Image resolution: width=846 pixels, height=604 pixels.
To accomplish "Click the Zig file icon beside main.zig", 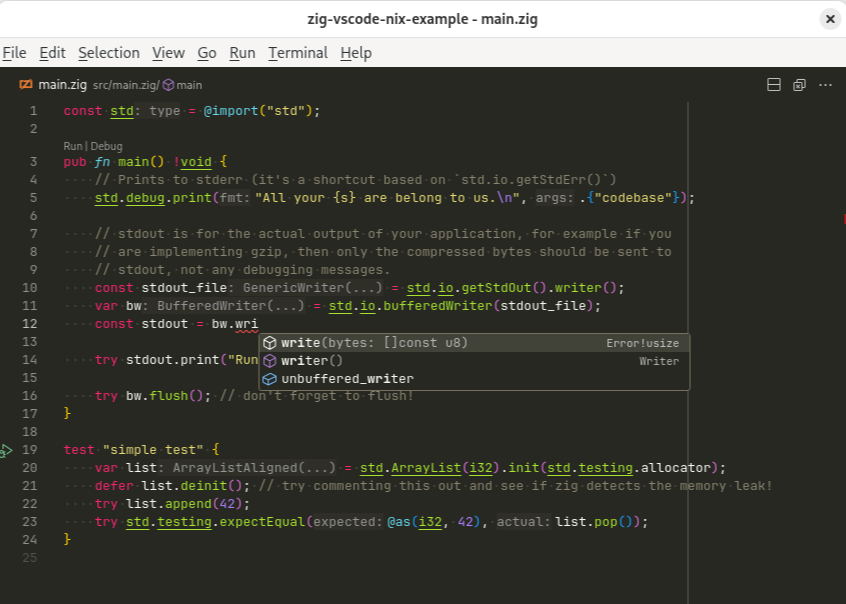I will [25, 84].
